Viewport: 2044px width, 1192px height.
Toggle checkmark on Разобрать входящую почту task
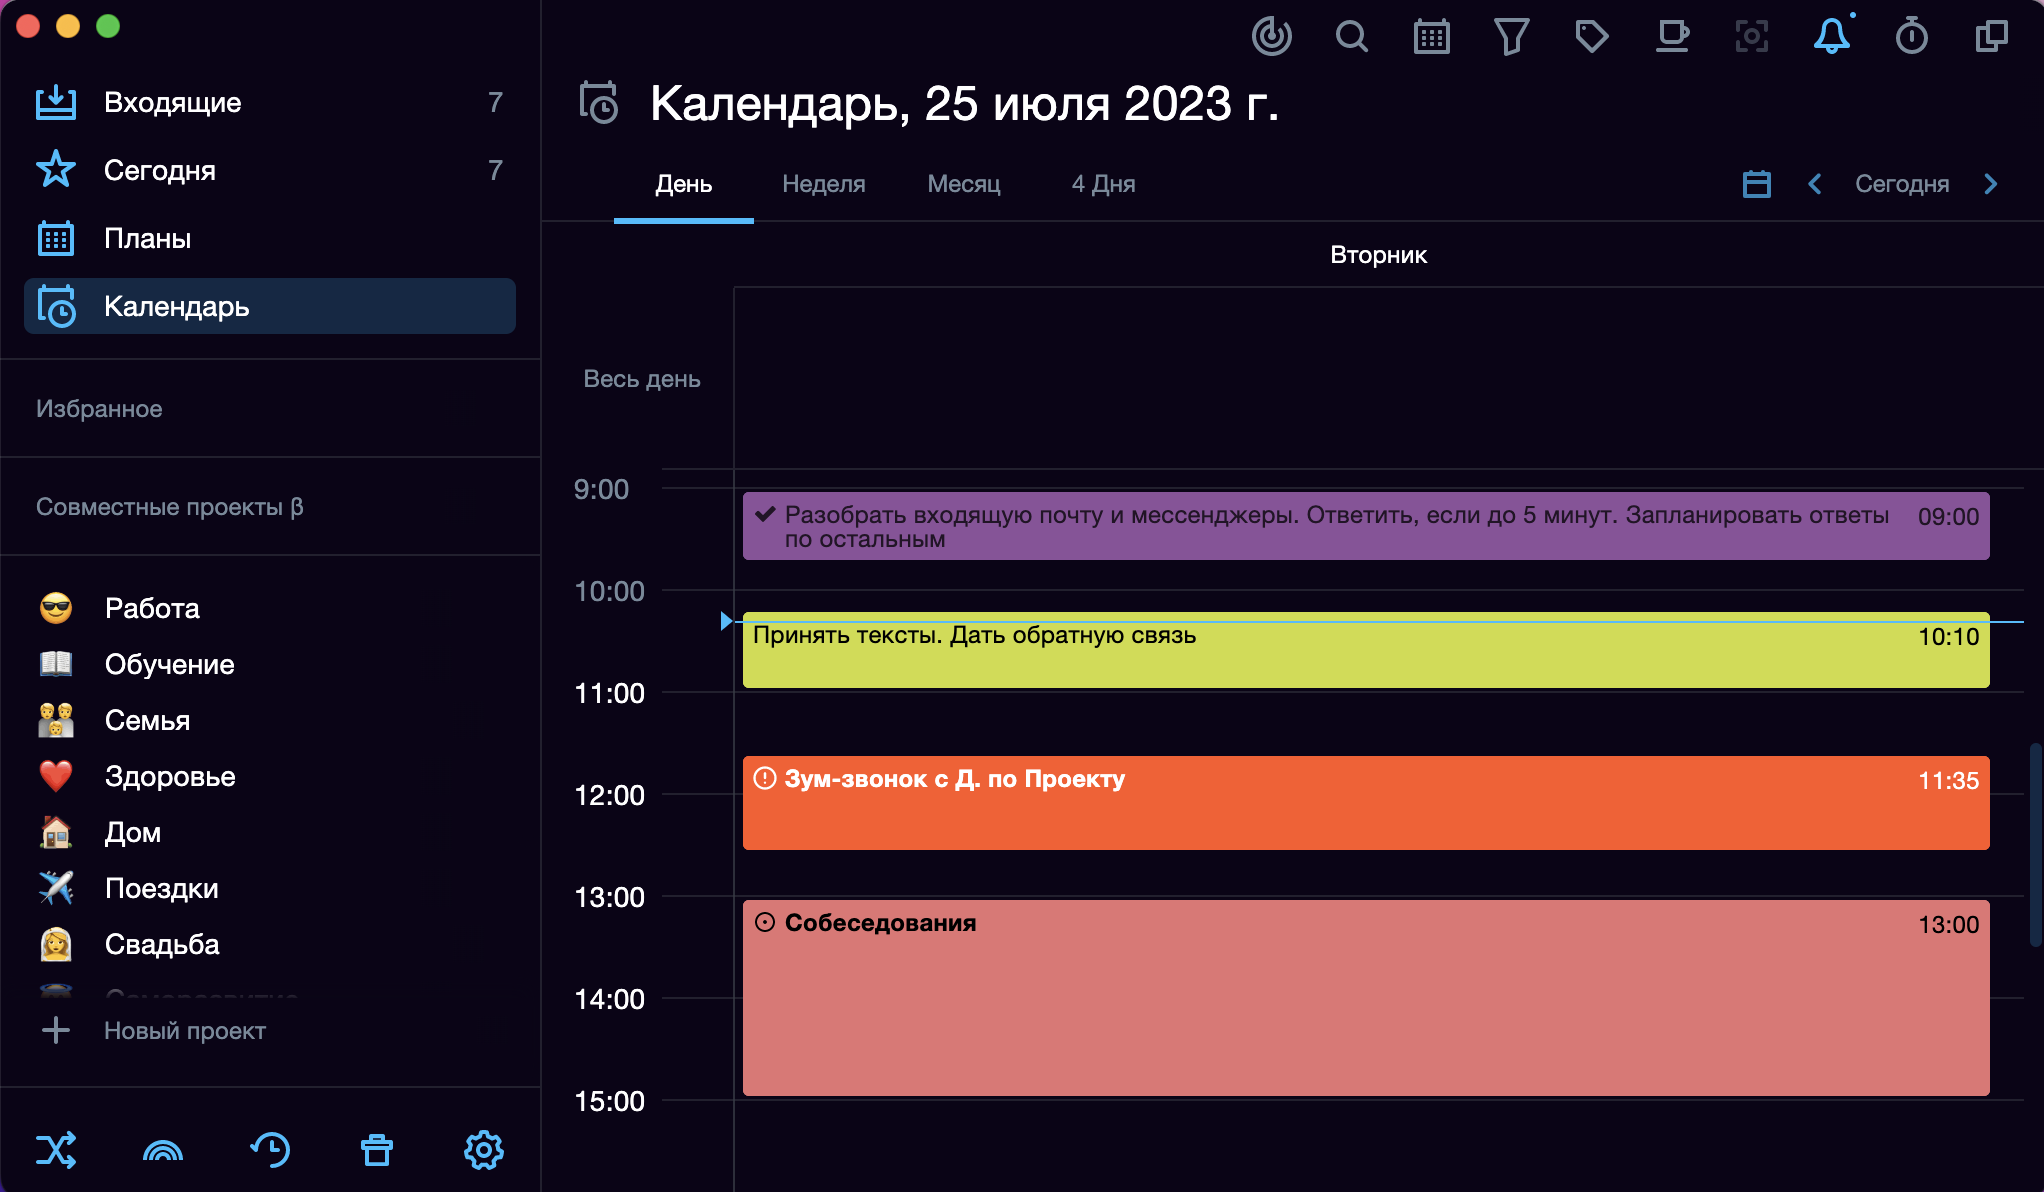tap(765, 515)
